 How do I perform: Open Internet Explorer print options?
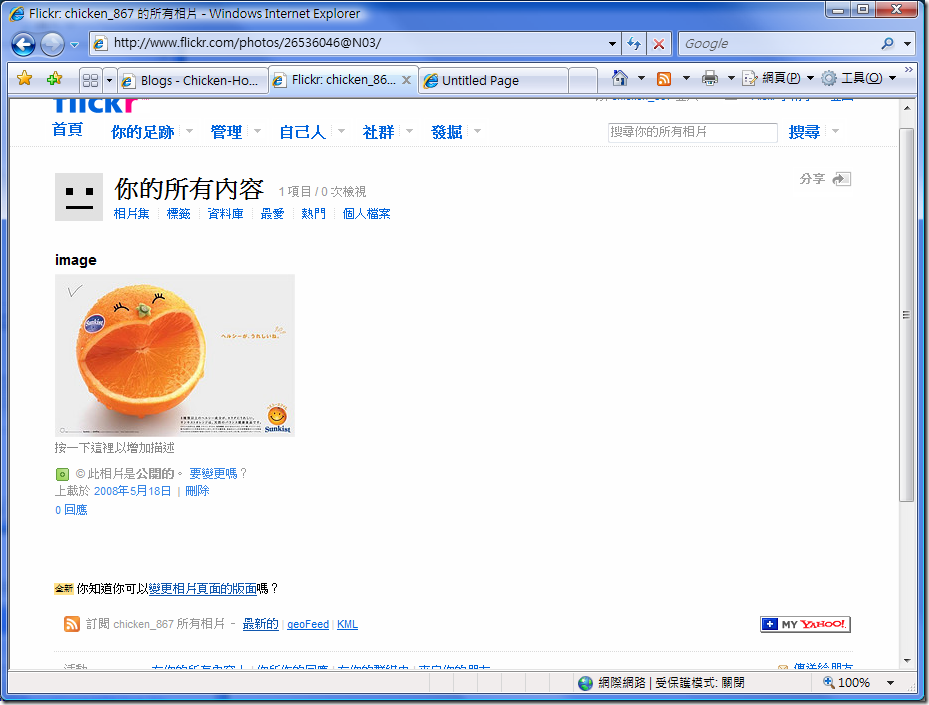(711, 77)
